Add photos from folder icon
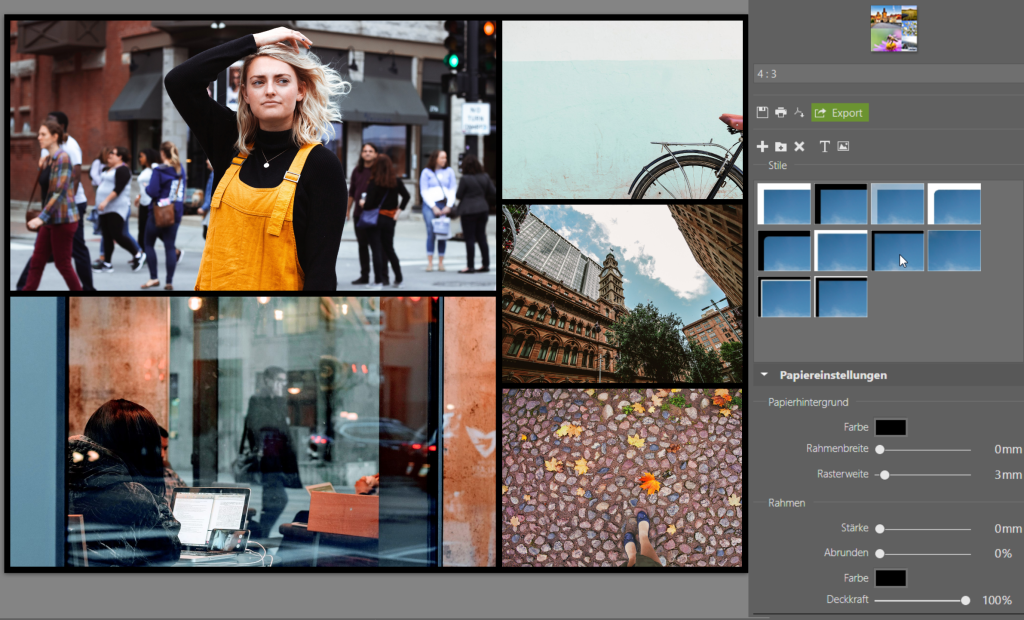Viewport: 1024px width, 620px height. 780,146
